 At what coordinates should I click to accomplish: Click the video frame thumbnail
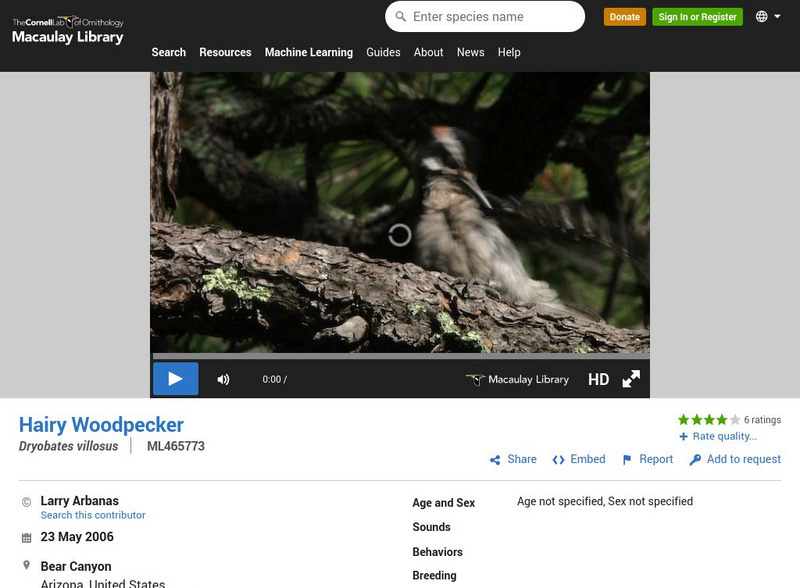pos(399,212)
